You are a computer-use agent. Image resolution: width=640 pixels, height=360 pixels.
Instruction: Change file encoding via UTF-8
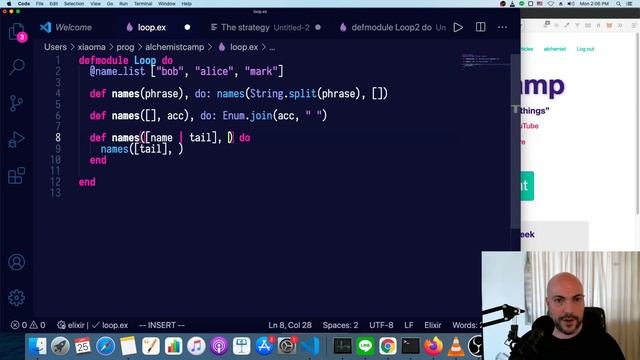[x=381, y=325]
